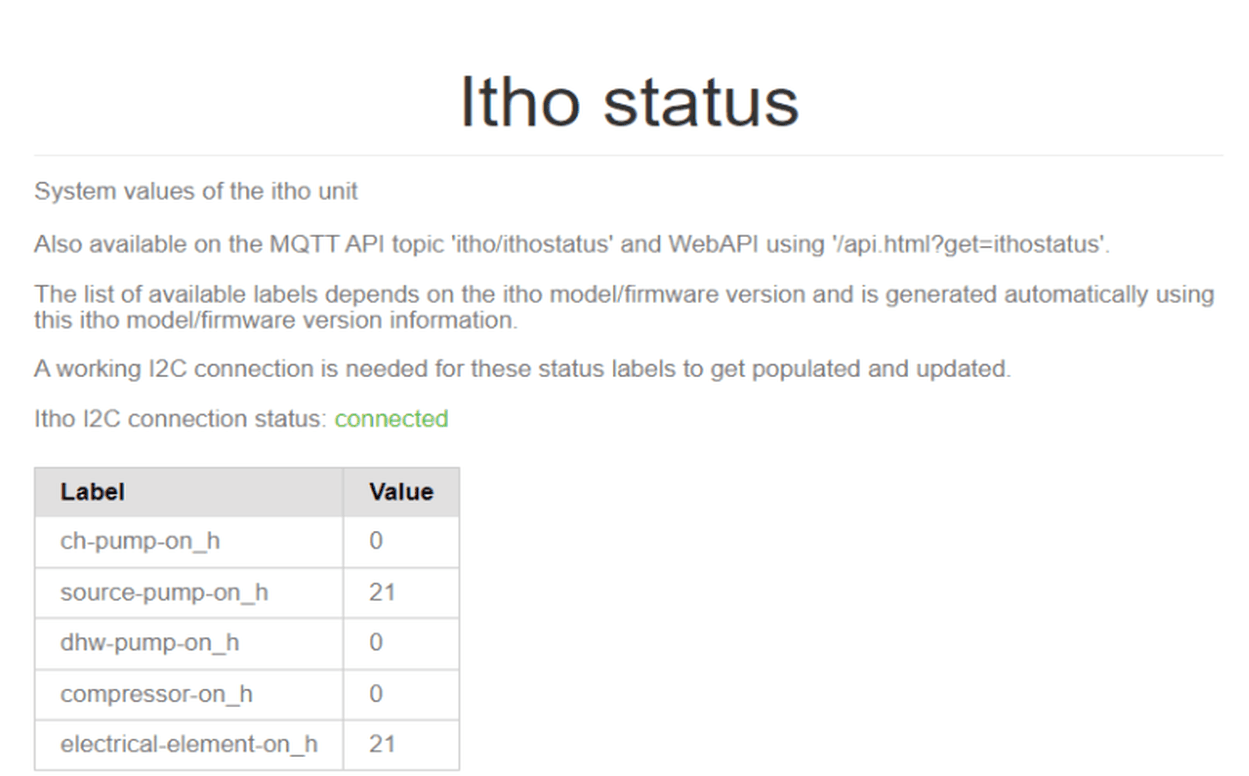Click the compressor-on_h value 0

(376, 693)
